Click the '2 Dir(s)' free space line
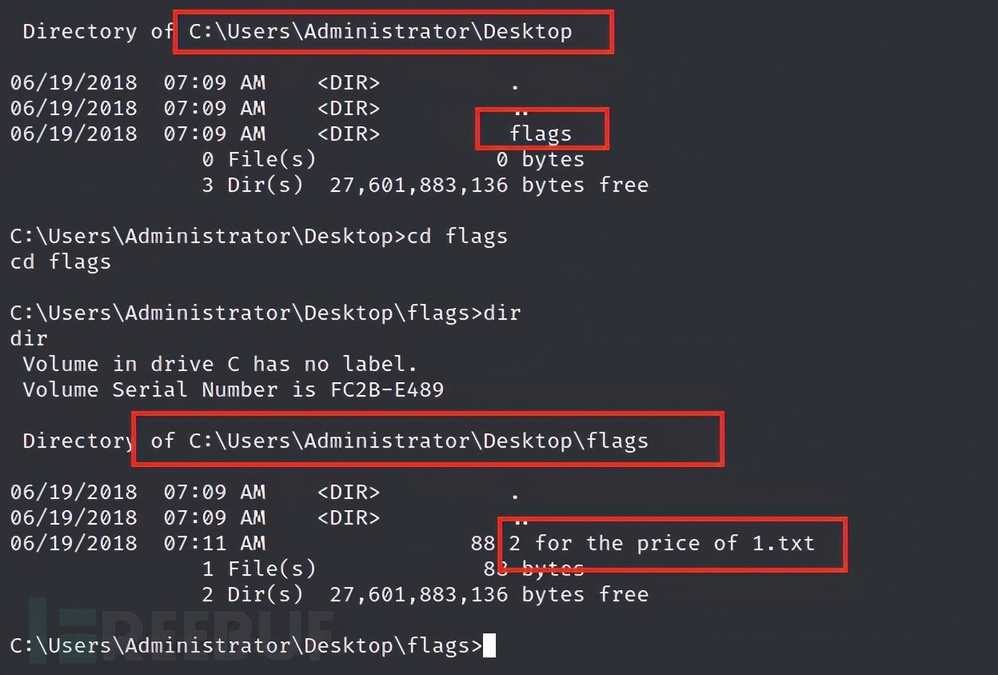 (x=425, y=595)
